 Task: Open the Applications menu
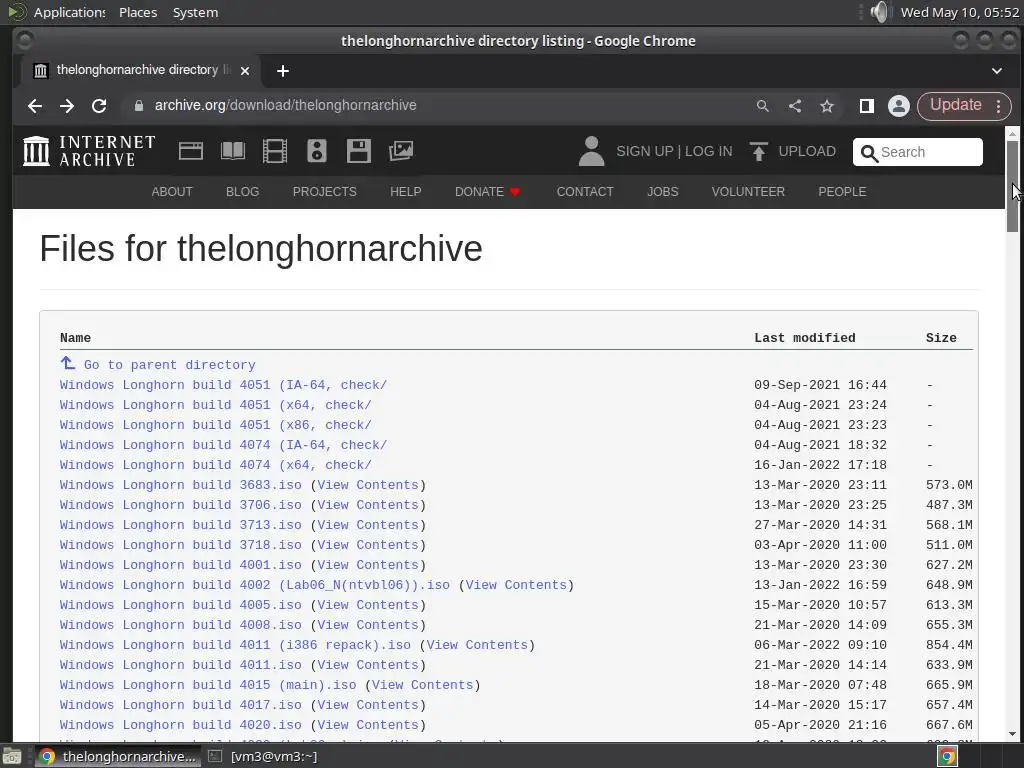pyautogui.click(x=69, y=12)
